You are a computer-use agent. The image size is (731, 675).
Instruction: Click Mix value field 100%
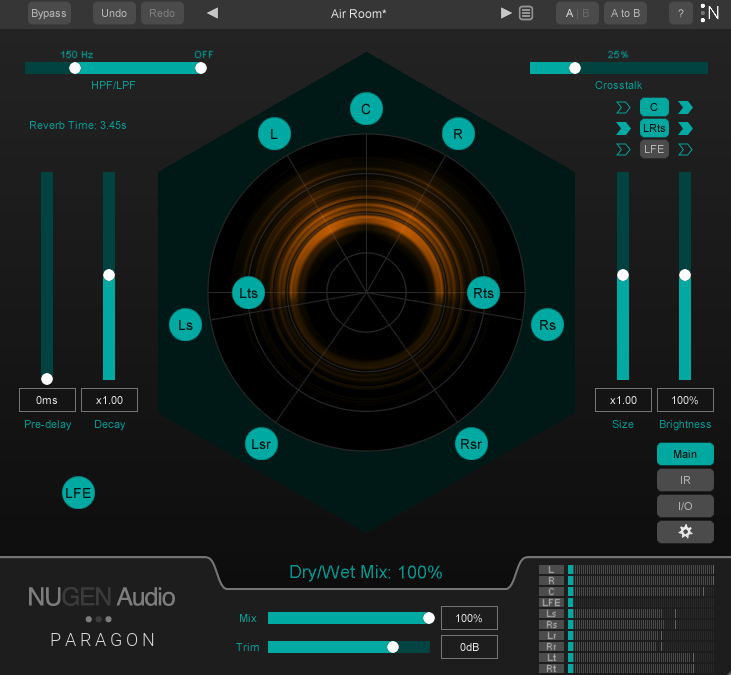[469, 618]
